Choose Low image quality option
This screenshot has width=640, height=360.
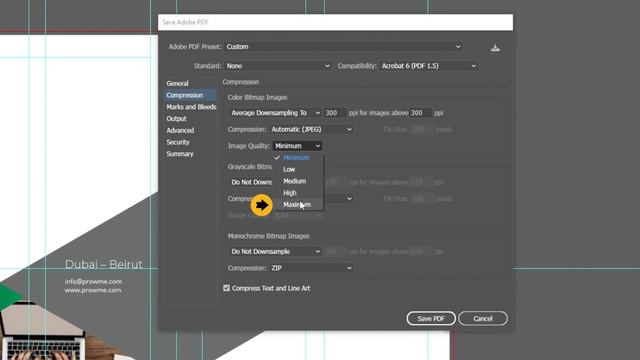[298, 169]
